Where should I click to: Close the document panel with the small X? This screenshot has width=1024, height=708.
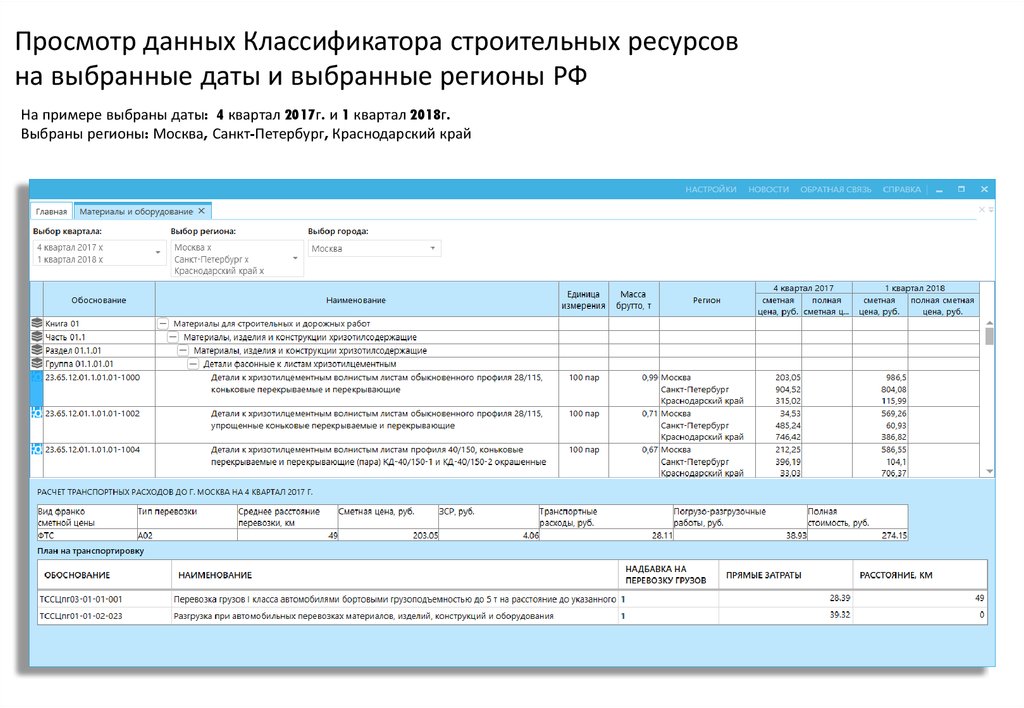click(990, 210)
